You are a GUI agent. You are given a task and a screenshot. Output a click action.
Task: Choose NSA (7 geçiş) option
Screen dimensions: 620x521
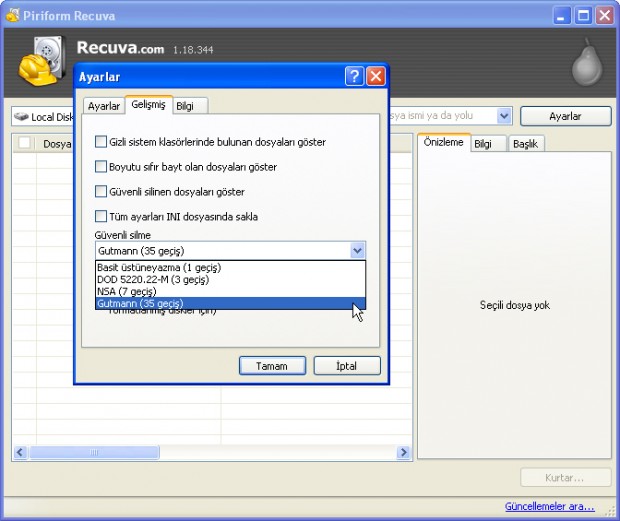(x=231, y=291)
